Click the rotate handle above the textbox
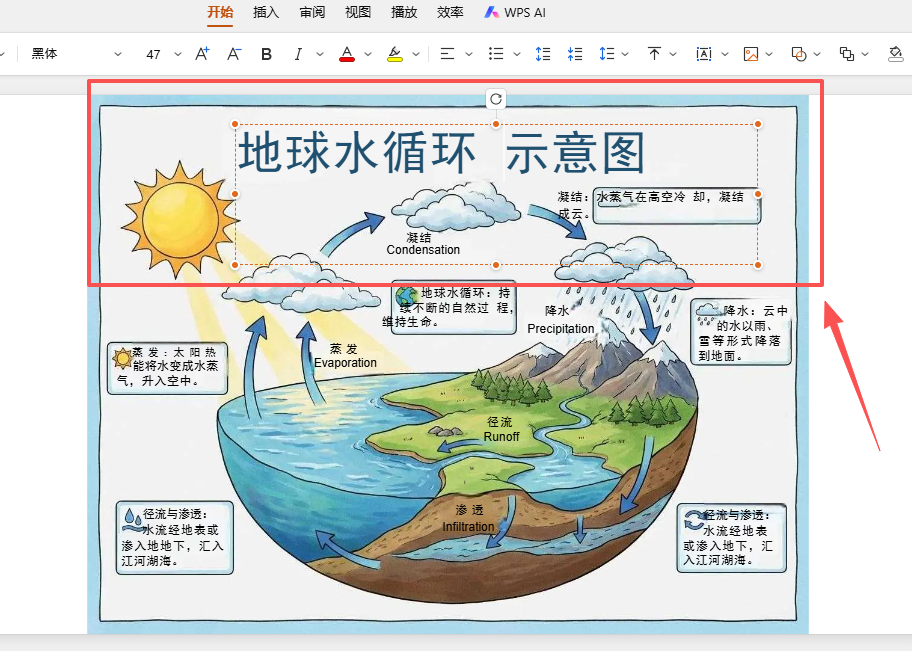Image resolution: width=912 pixels, height=651 pixels. coord(495,100)
